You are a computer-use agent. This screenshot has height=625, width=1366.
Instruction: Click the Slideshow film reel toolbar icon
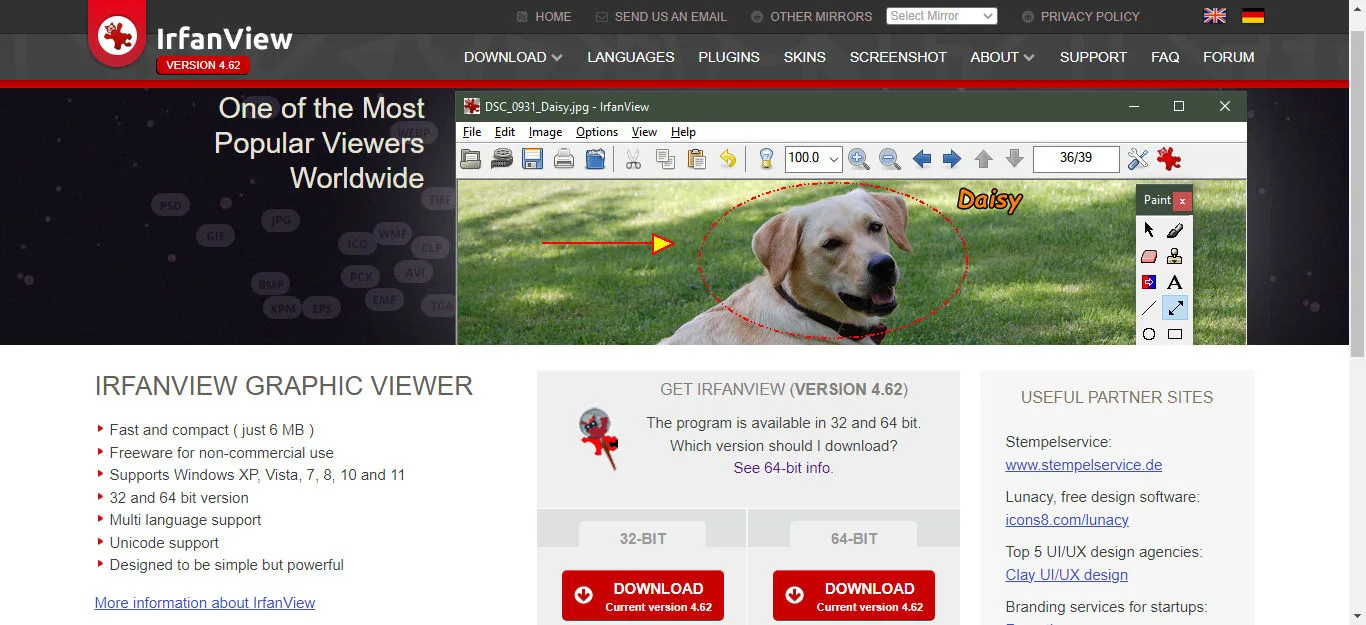coord(501,158)
